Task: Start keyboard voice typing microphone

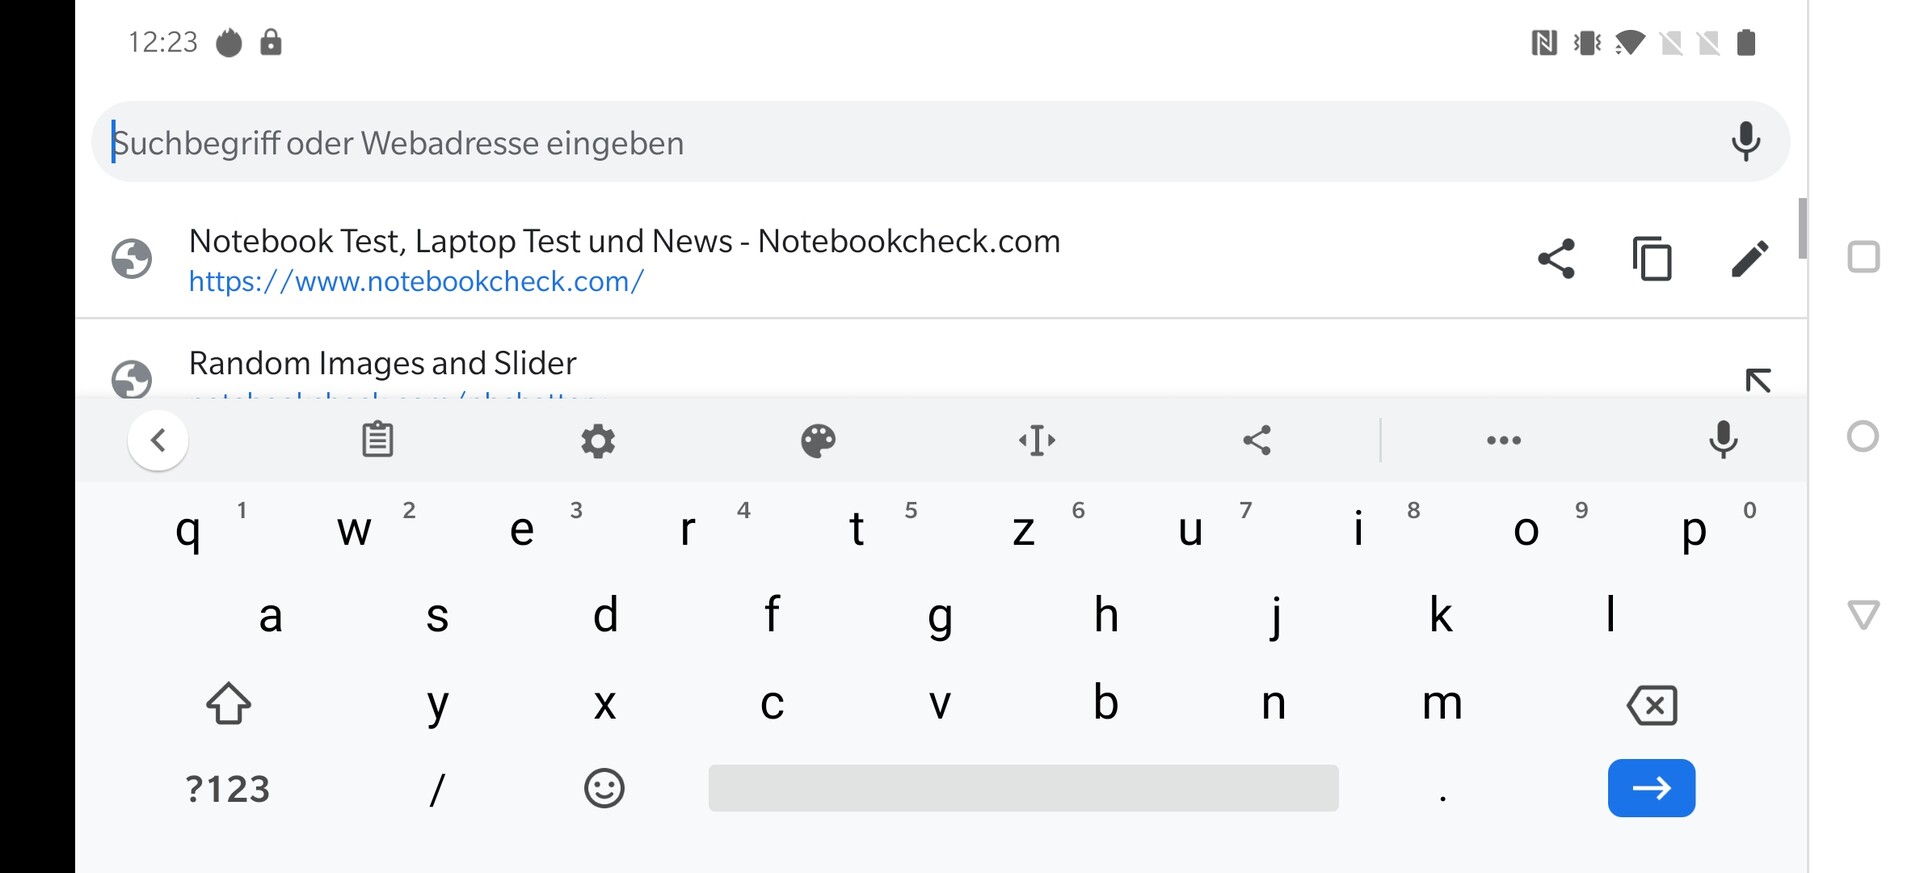Action: point(1723,440)
